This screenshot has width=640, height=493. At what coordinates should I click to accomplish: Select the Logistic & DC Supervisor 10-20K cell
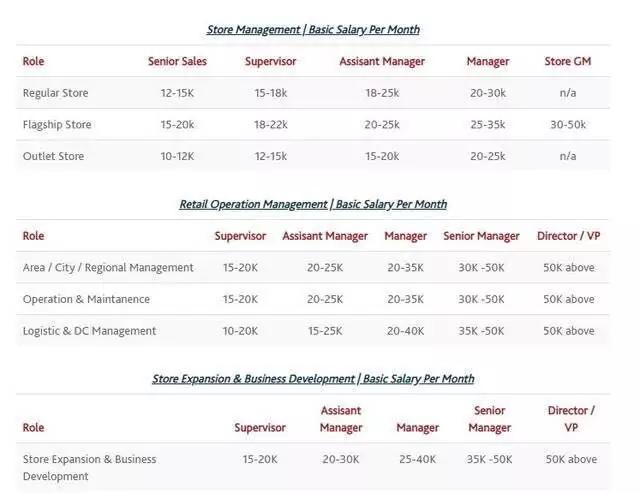(240, 331)
